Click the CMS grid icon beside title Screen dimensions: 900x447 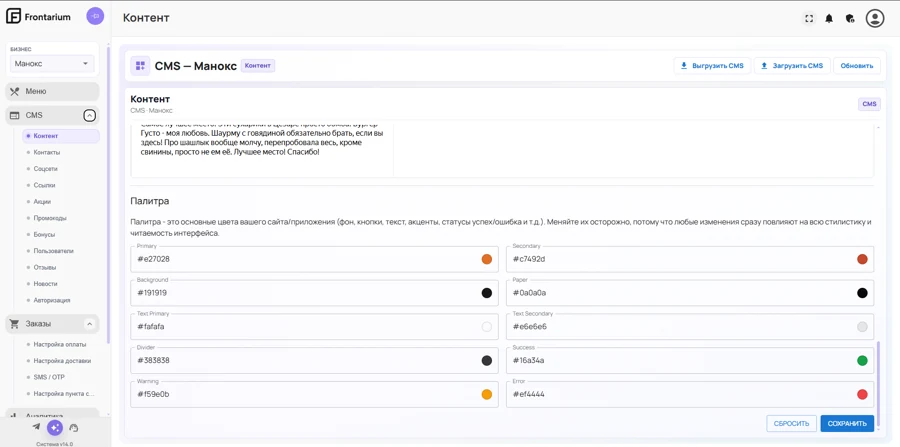pyautogui.click(x=140, y=66)
